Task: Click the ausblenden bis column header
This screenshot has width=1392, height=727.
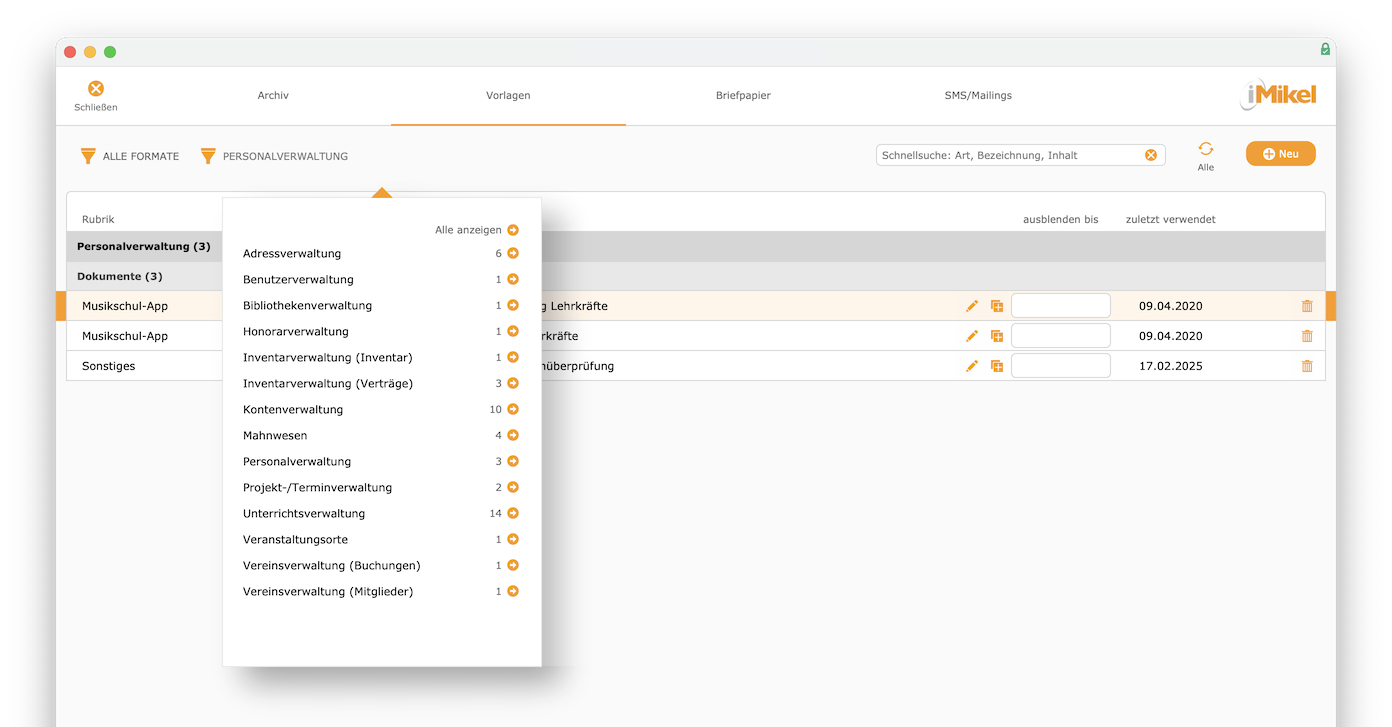Action: pos(1060,219)
